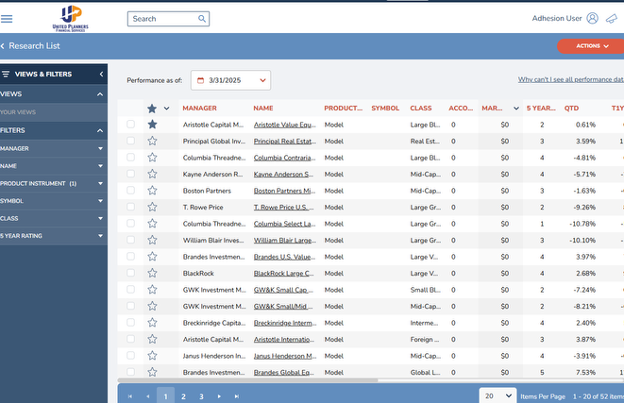Click the search magnifier icon

[x=202, y=19]
